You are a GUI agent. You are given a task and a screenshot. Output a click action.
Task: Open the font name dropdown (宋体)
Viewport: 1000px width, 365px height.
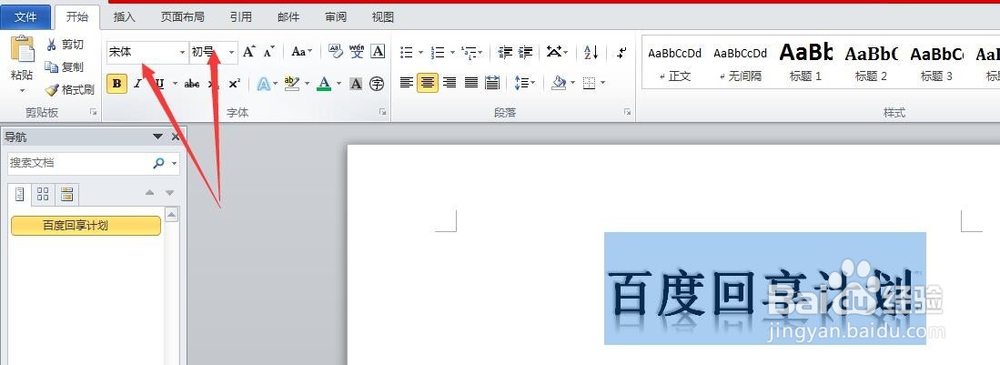(x=182, y=52)
